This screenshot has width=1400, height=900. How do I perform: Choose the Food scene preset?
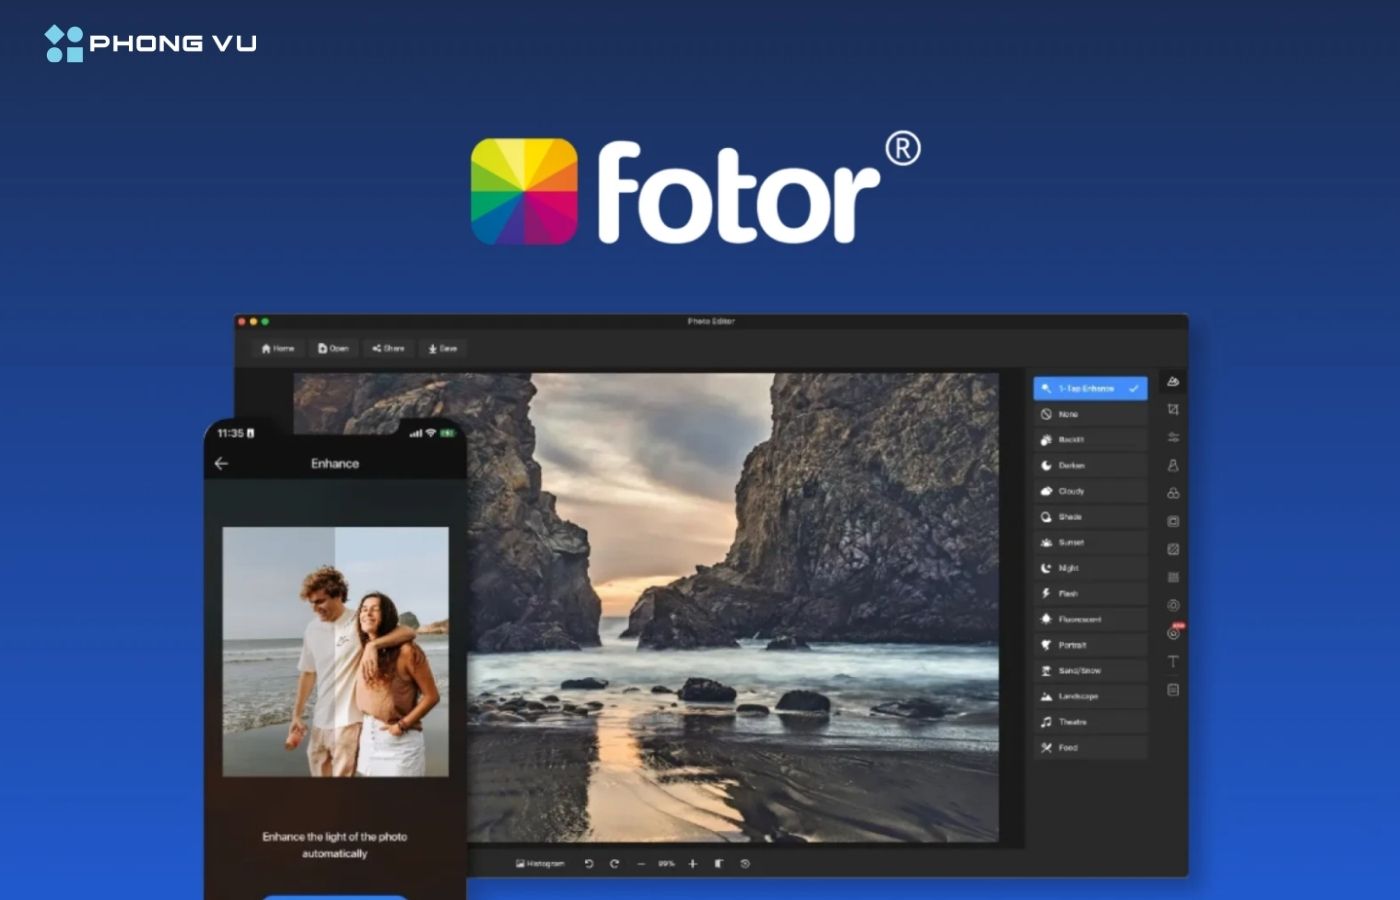tap(1090, 748)
